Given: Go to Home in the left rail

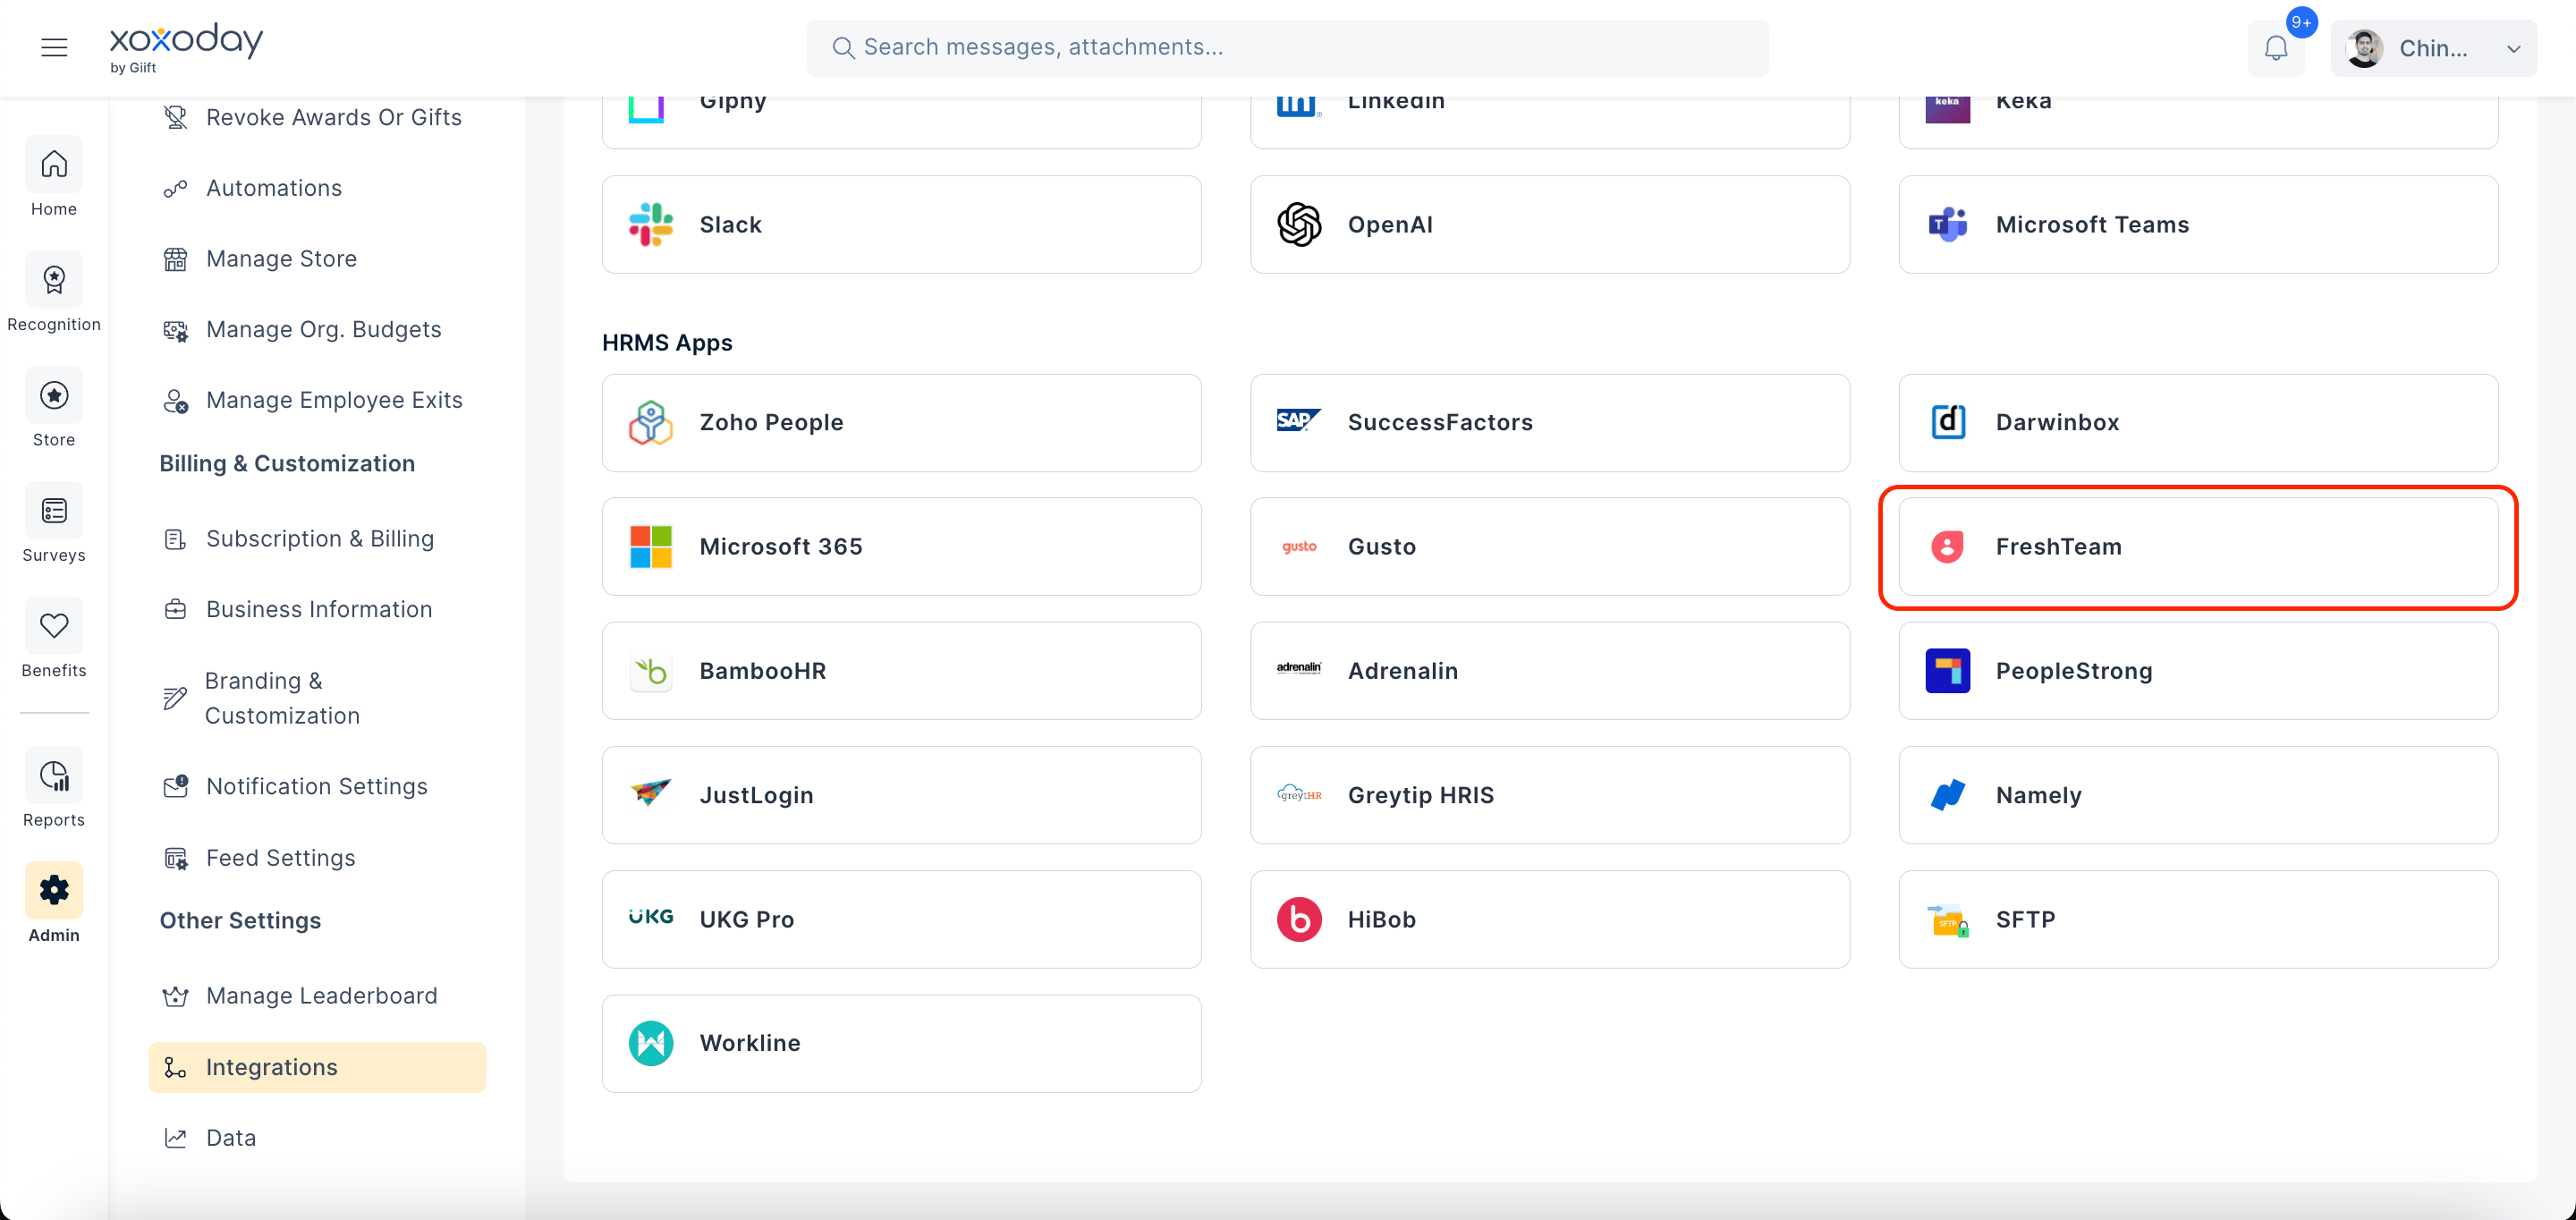Looking at the screenshot, I should click(x=54, y=177).
